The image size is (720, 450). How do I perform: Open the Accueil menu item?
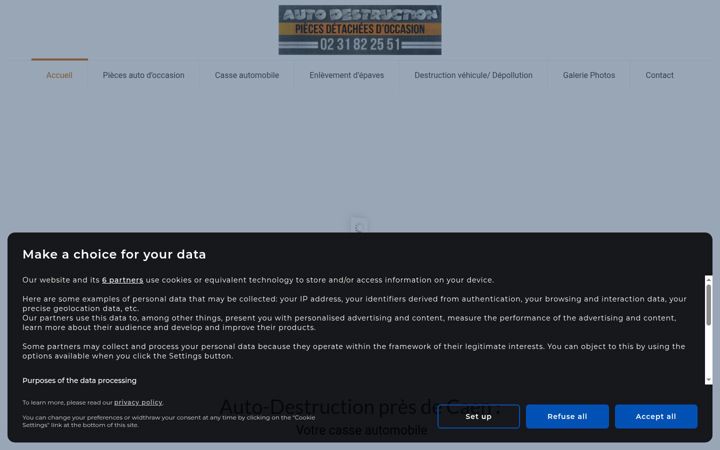pos(59,75)
